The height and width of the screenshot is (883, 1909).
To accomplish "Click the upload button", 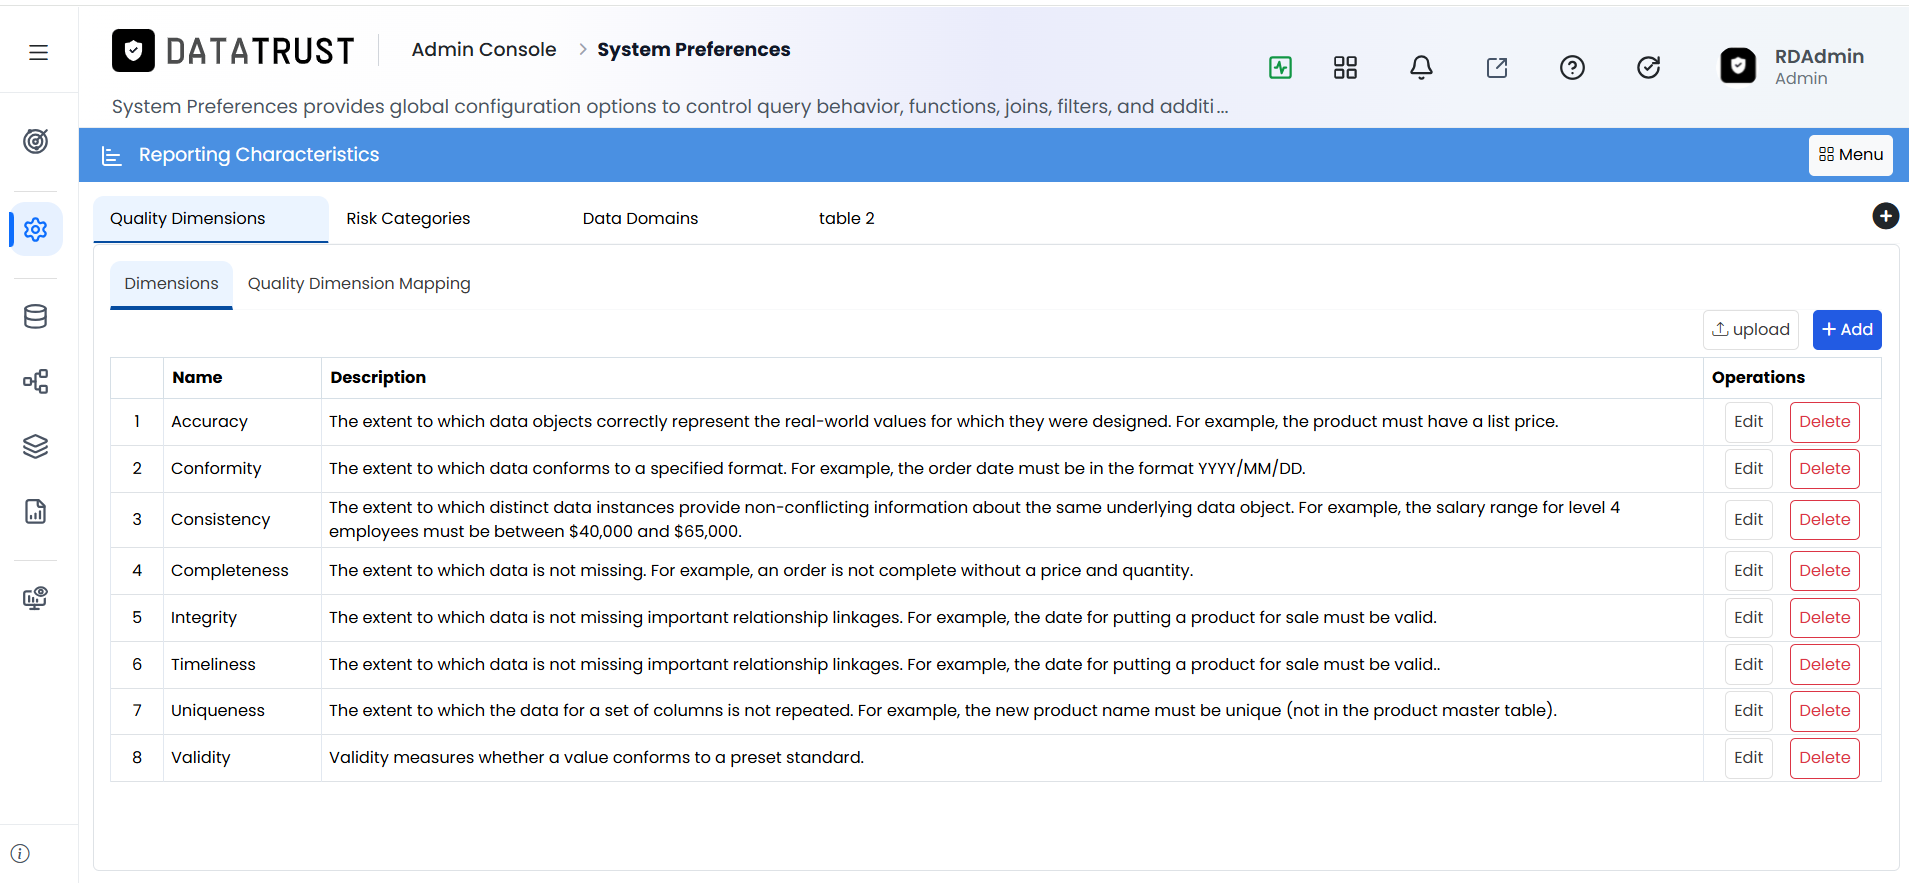I will click(x=1750, y=330).
